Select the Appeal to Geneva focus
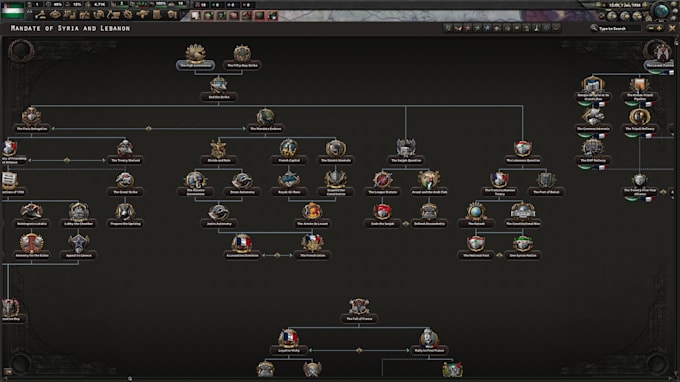680x382 pixels. click(78, 247)
